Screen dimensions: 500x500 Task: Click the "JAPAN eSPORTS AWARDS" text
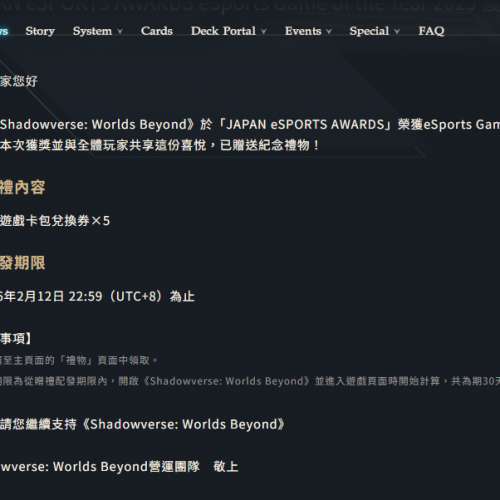(x=305, y=124)
